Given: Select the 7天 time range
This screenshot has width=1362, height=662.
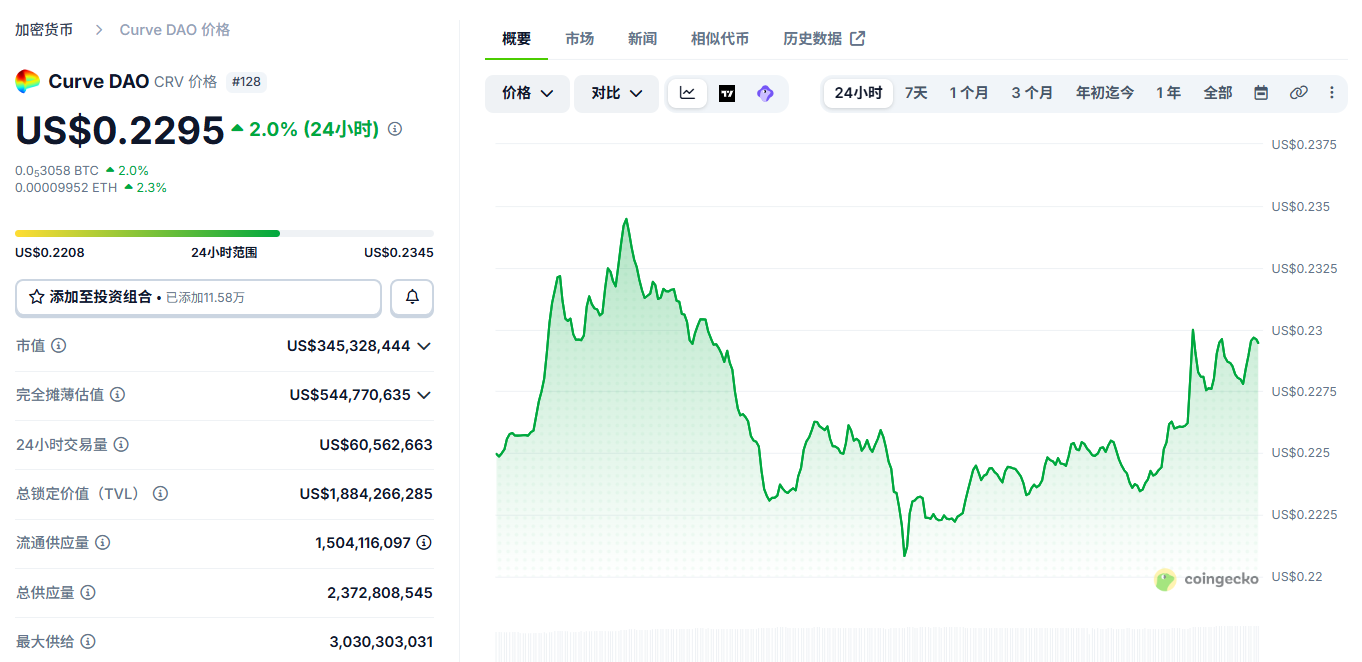Looking at the screenshot, I should pyautogui.click(x=916, y=93).
